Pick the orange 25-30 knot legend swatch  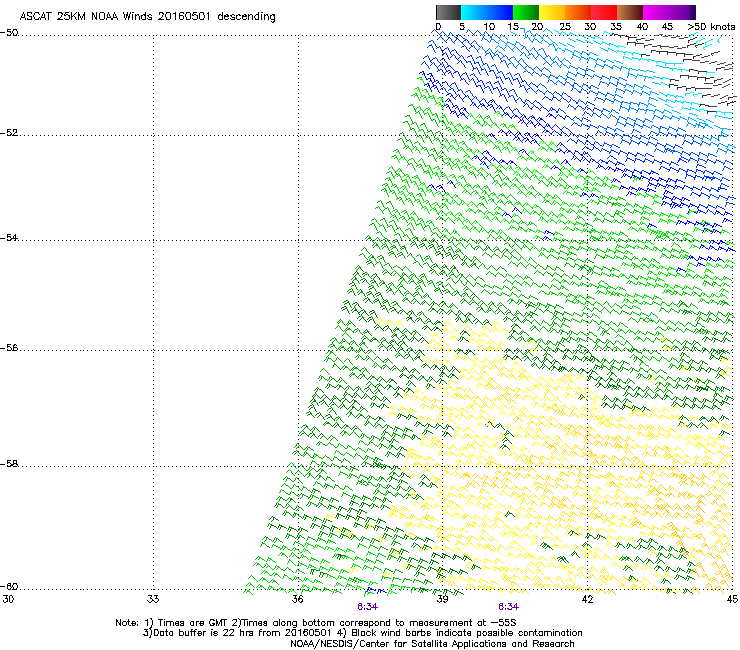(x=578, y=12)
